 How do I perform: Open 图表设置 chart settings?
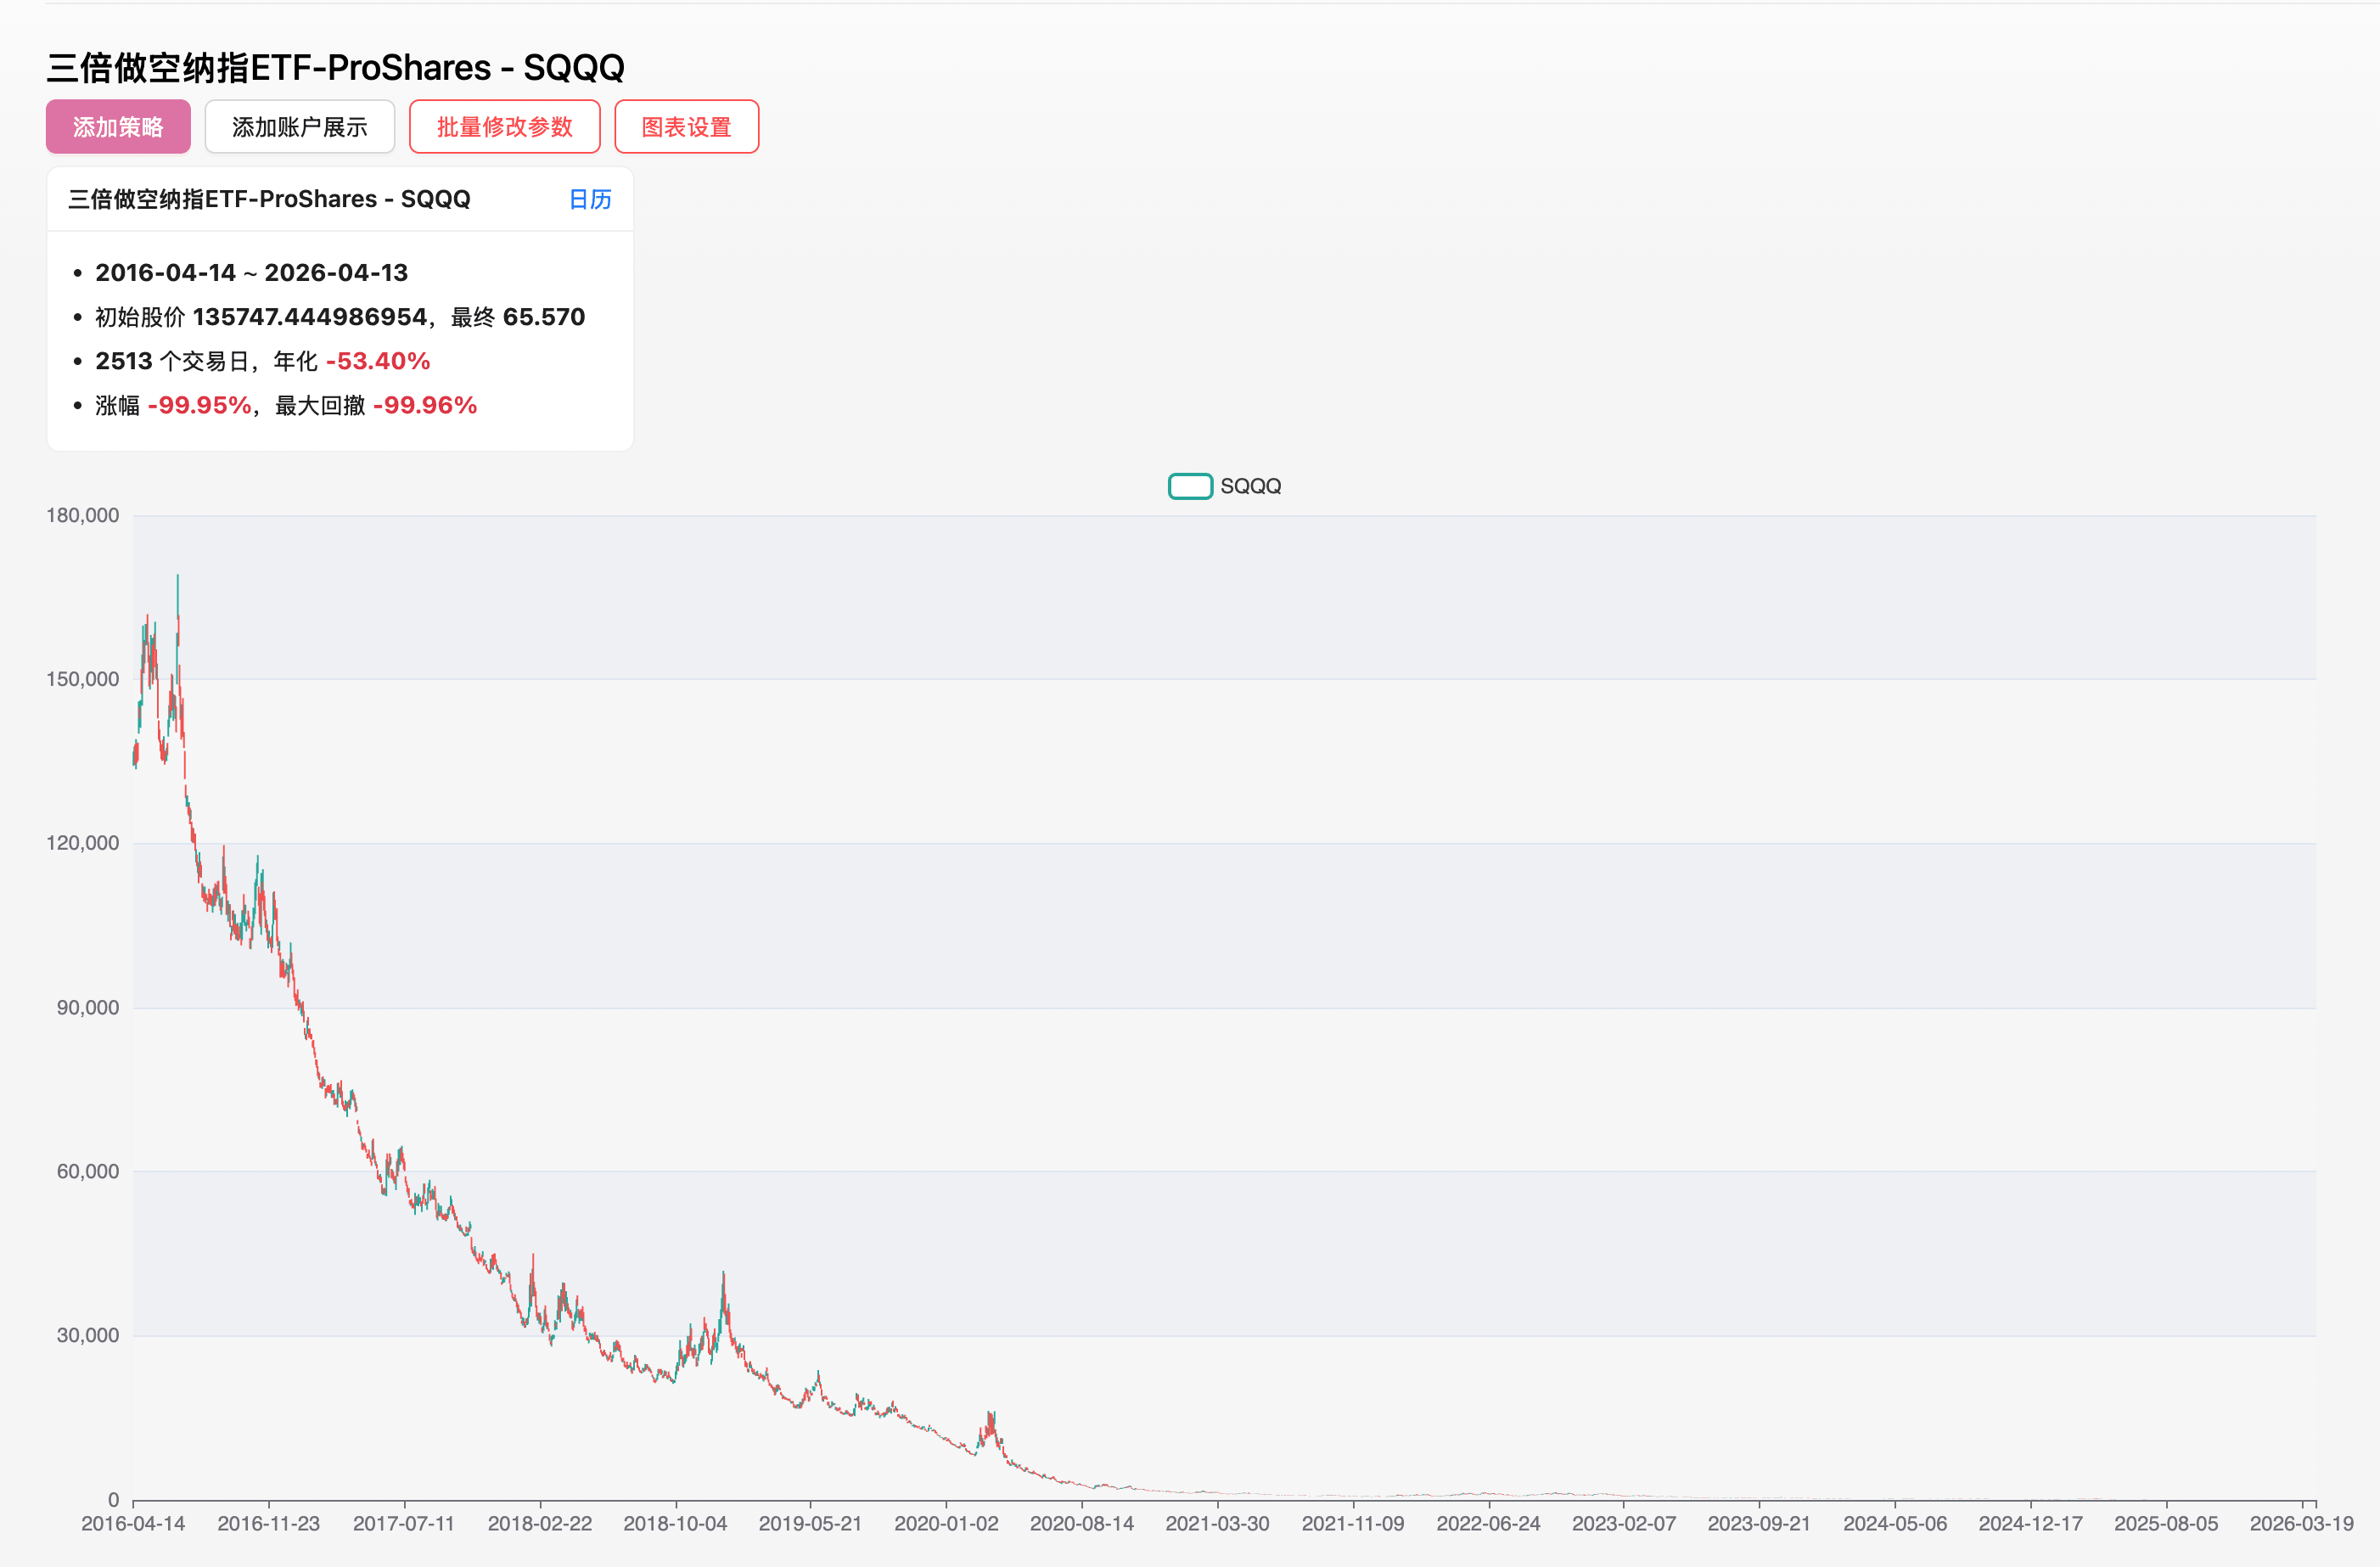click(686, 127)
